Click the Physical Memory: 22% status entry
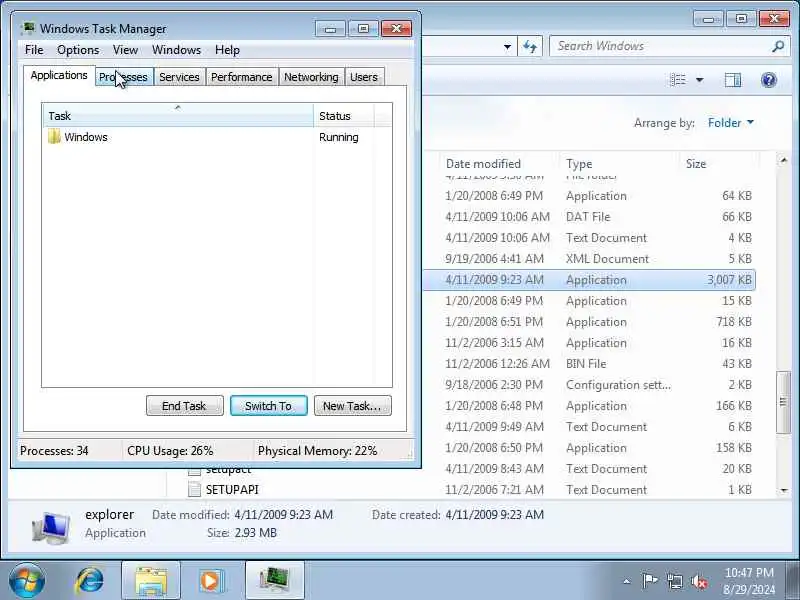 click(317, 451)
